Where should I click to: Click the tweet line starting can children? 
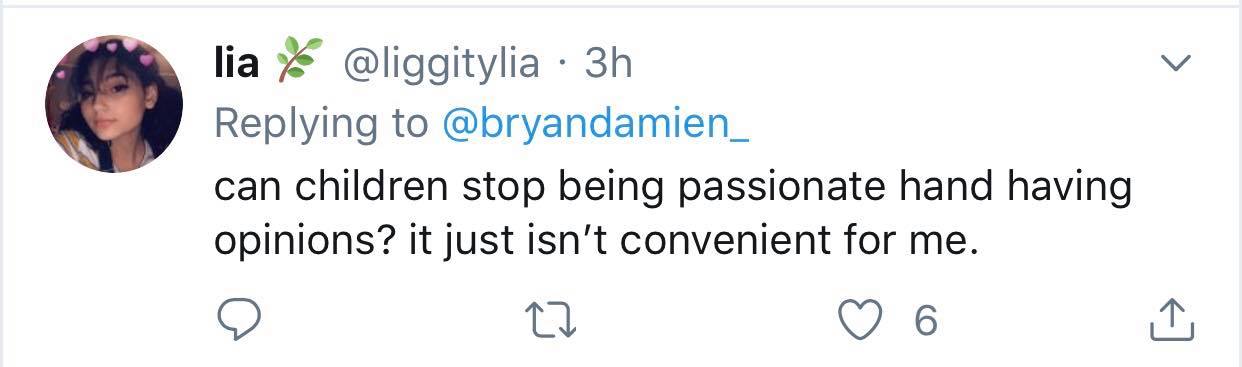pos(674,188)
